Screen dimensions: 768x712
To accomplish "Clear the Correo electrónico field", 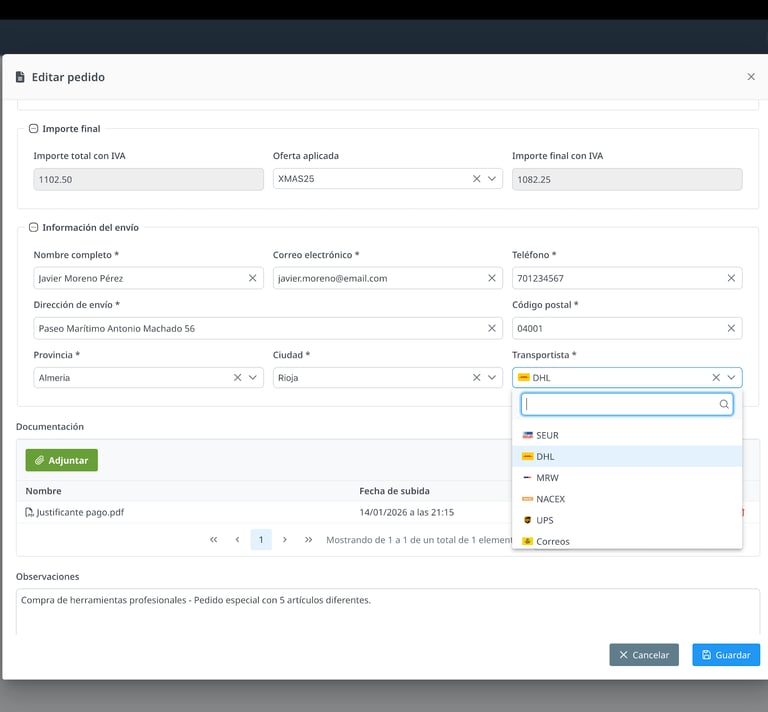I will (492, 278).
